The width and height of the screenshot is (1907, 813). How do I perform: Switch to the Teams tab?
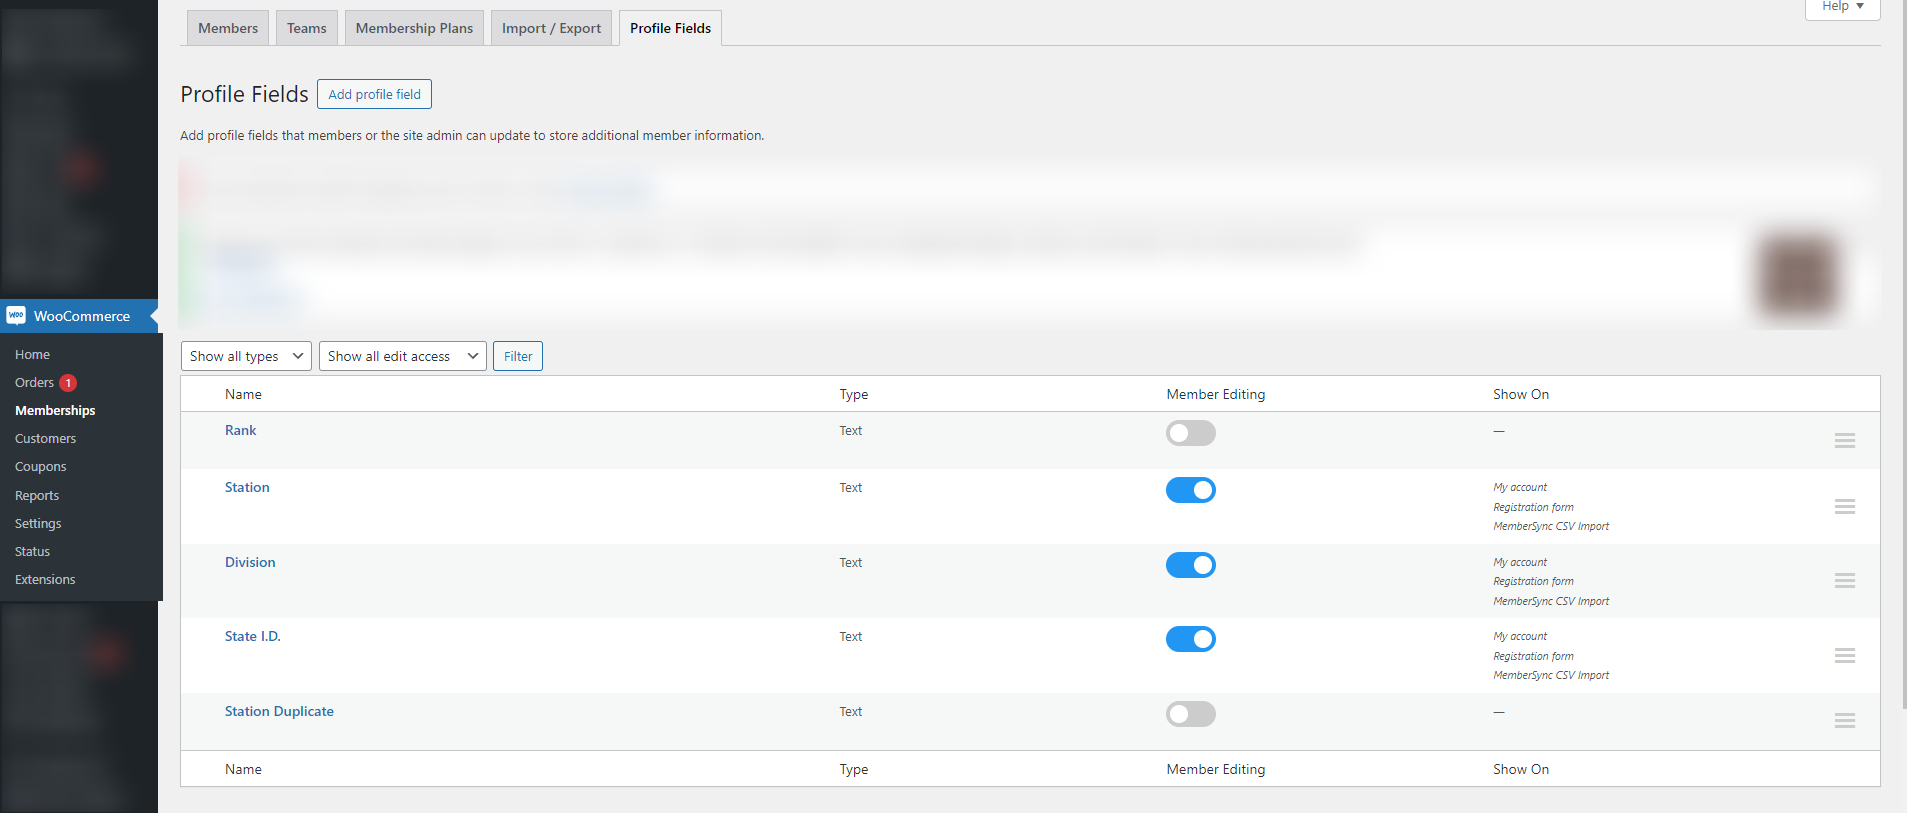click(307, 28)
